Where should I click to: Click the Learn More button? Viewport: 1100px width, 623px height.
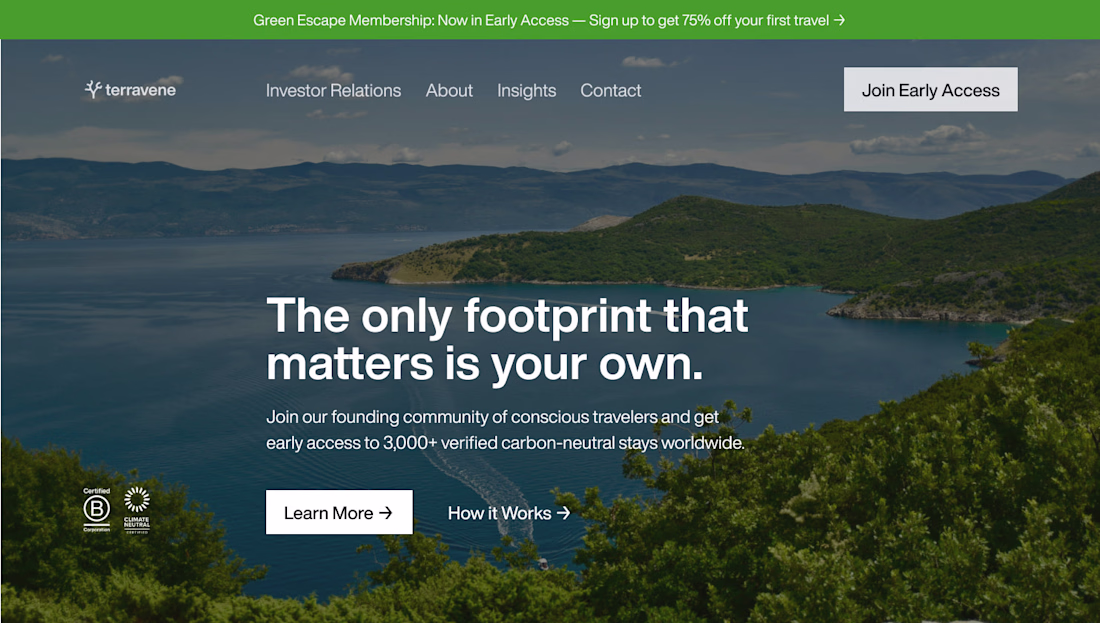pos(339,512)
